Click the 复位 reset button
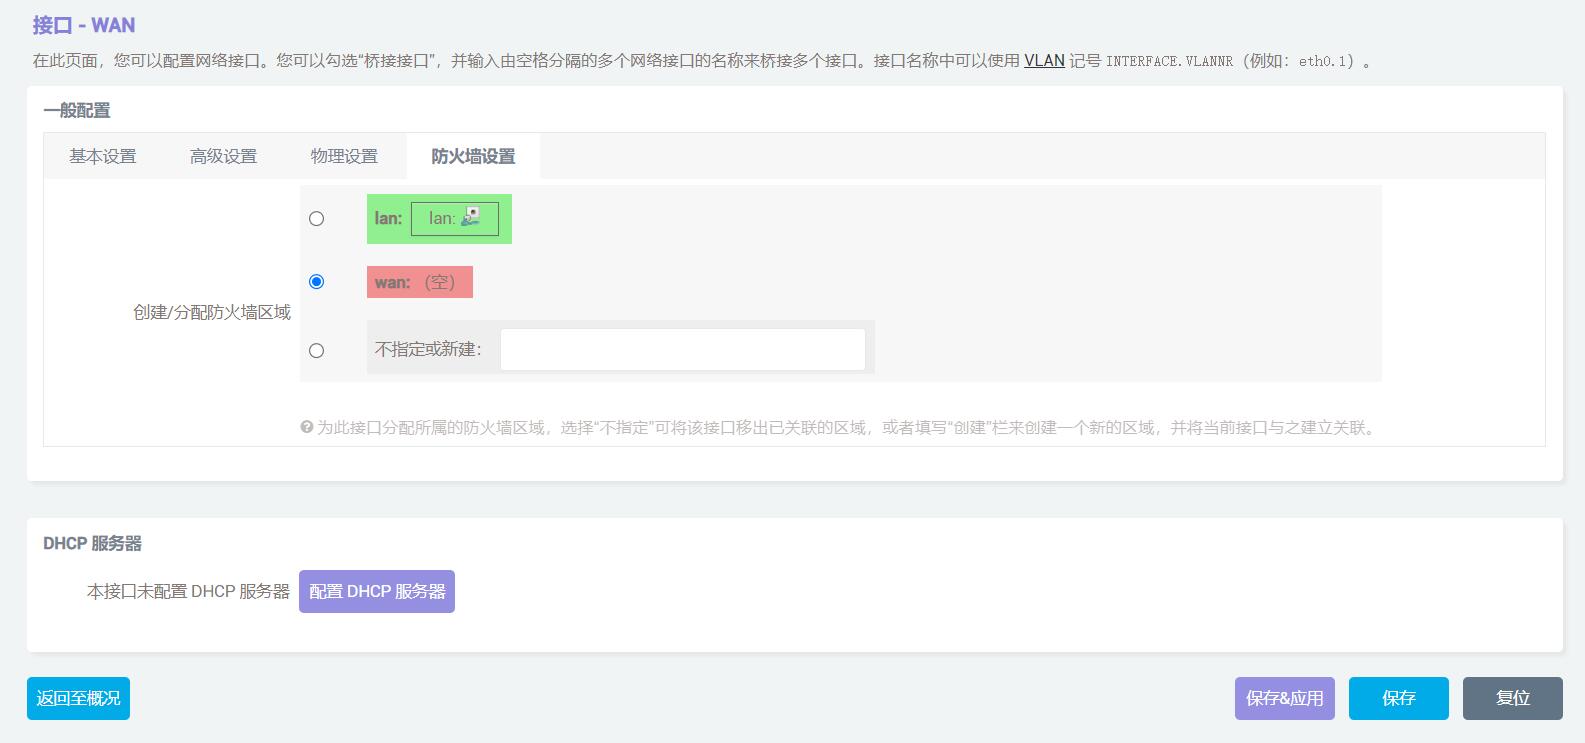Viewport: 1585px width, 743px height. pyautogui.click(x=1513, y=698)
